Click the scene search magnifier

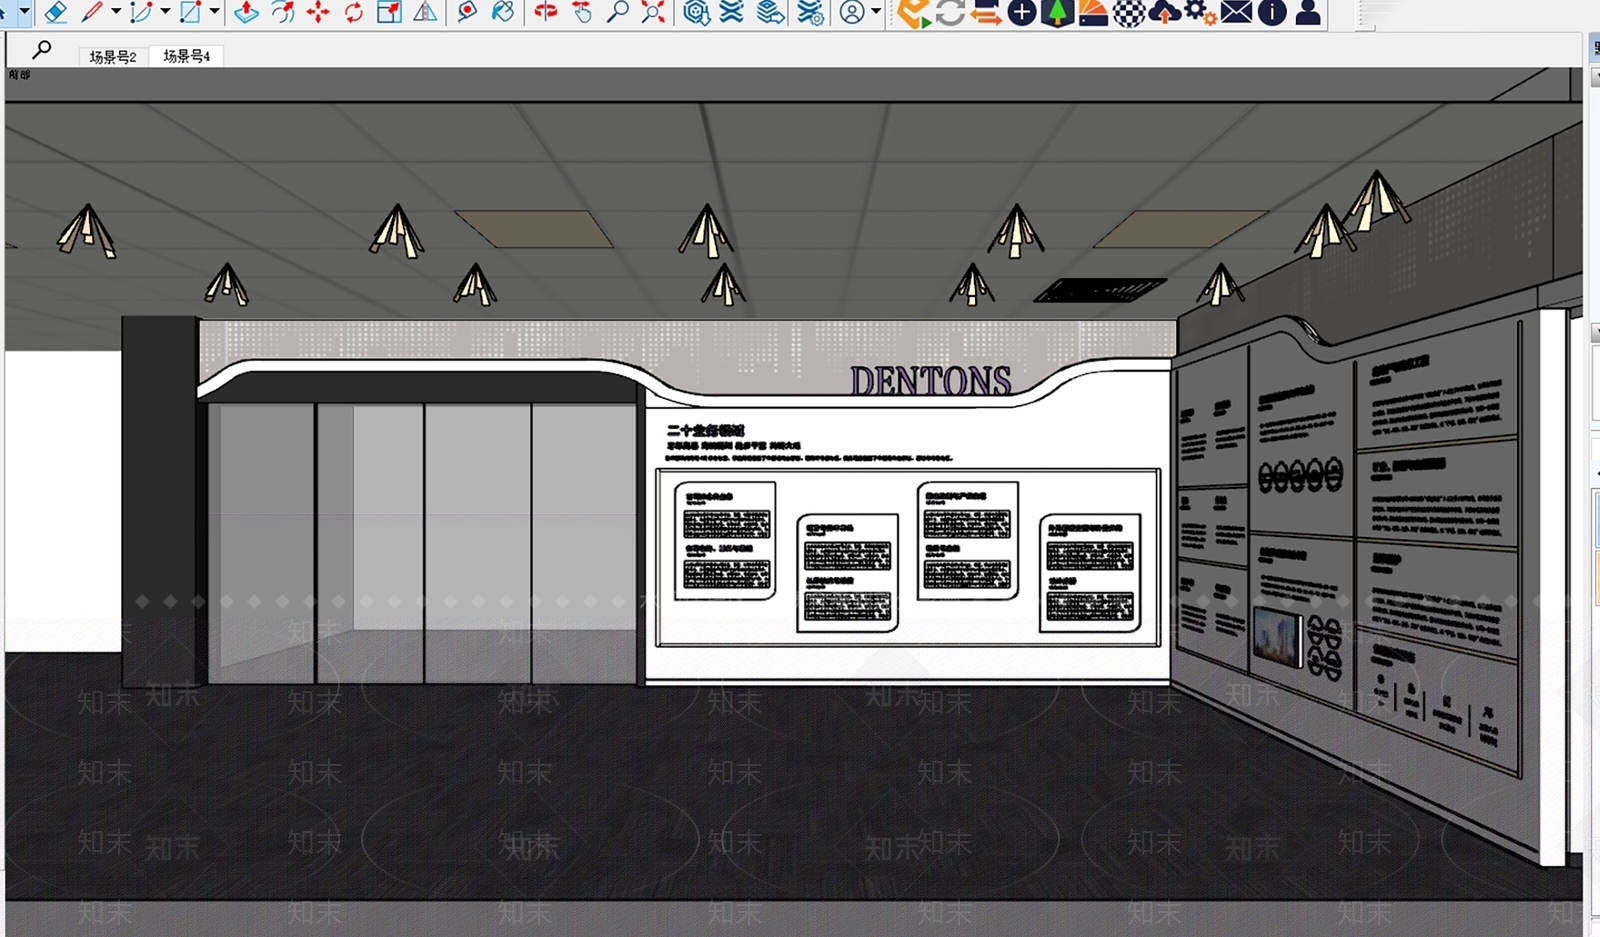(x=41, y=49)
